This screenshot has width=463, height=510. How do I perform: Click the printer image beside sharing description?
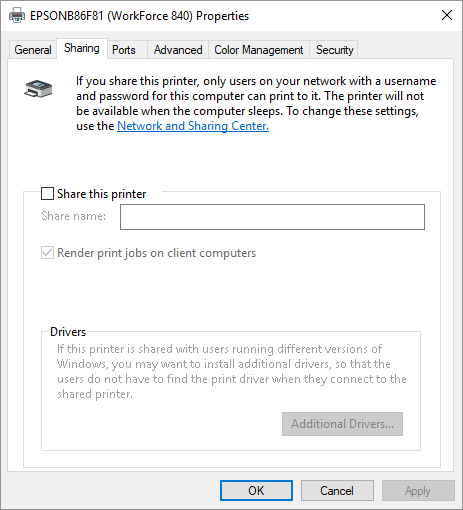[x=38, y=89]
